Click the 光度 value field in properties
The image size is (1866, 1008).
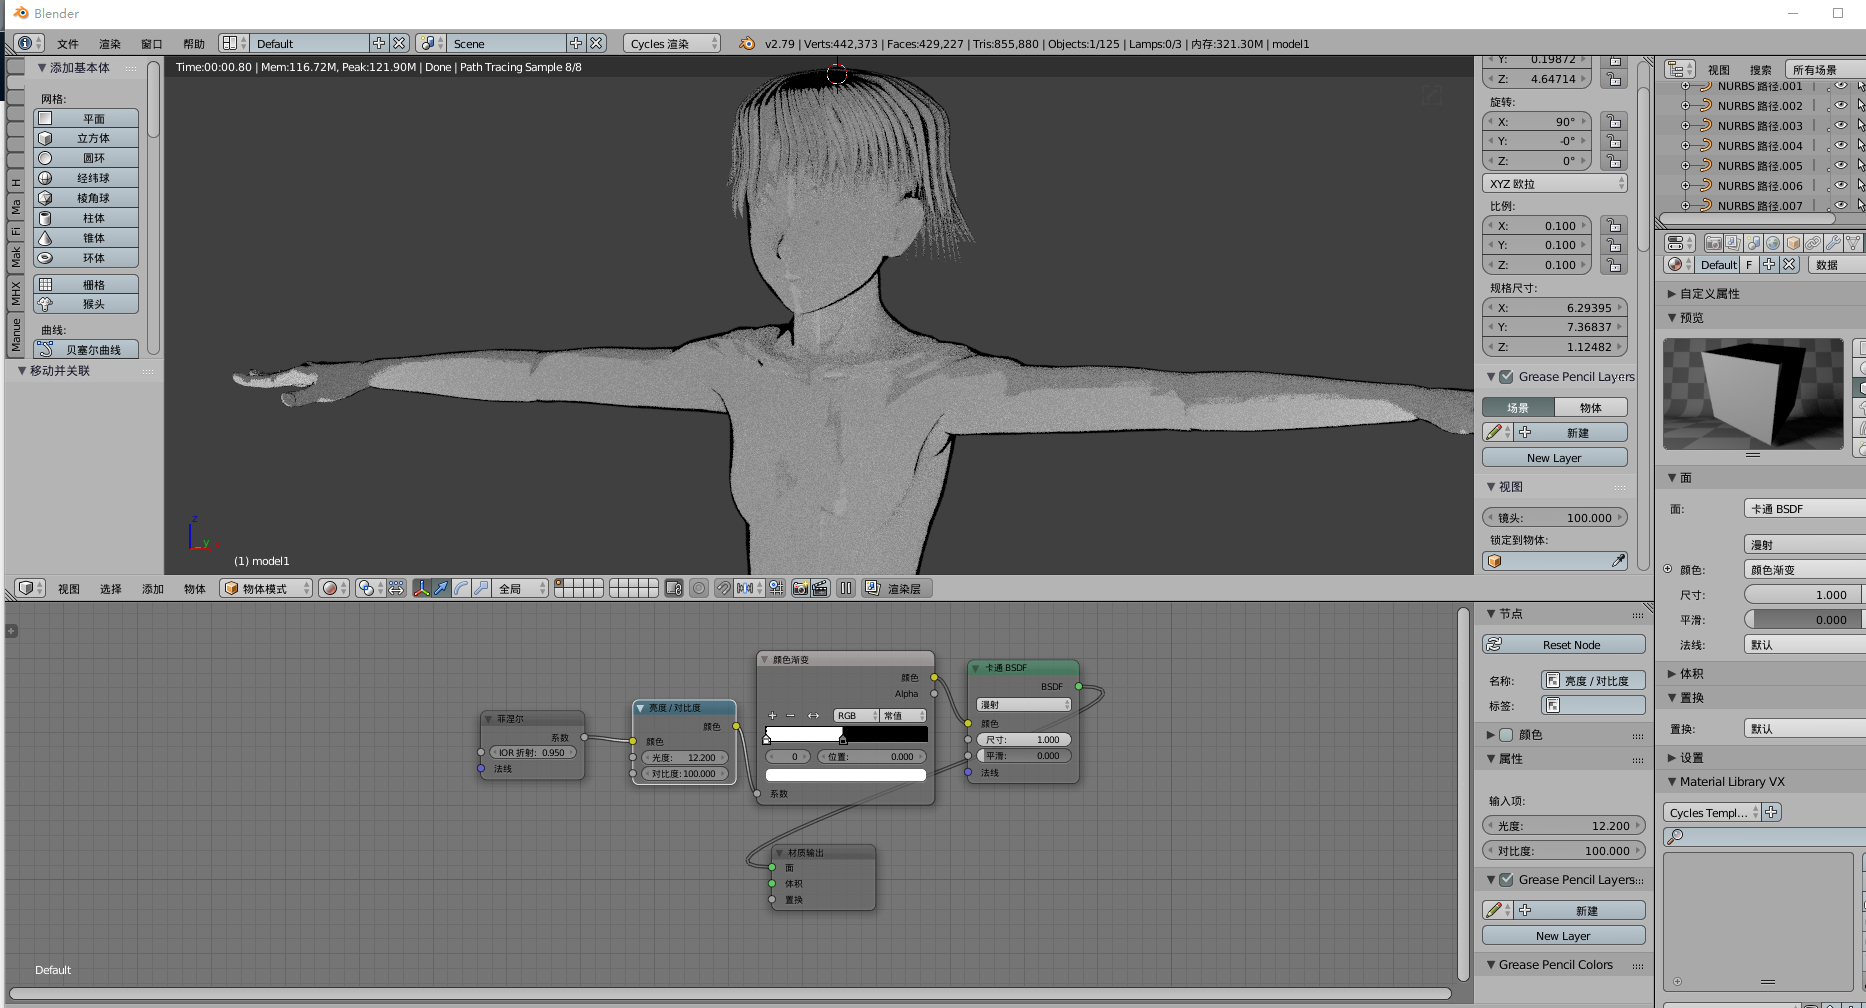[x=1564, y=826]
